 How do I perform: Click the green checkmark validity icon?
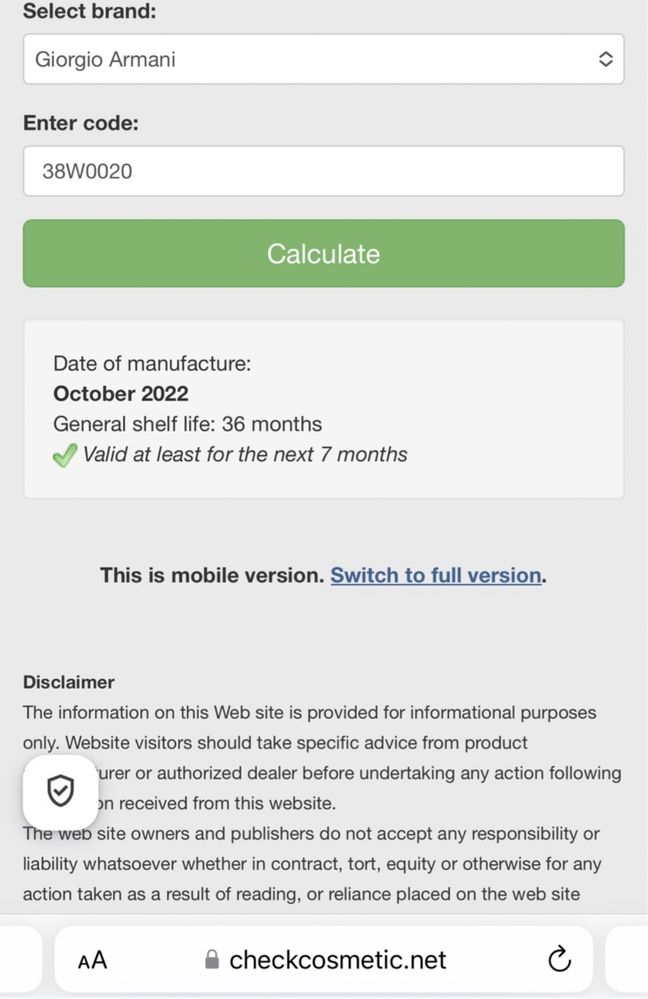[65, 455]
